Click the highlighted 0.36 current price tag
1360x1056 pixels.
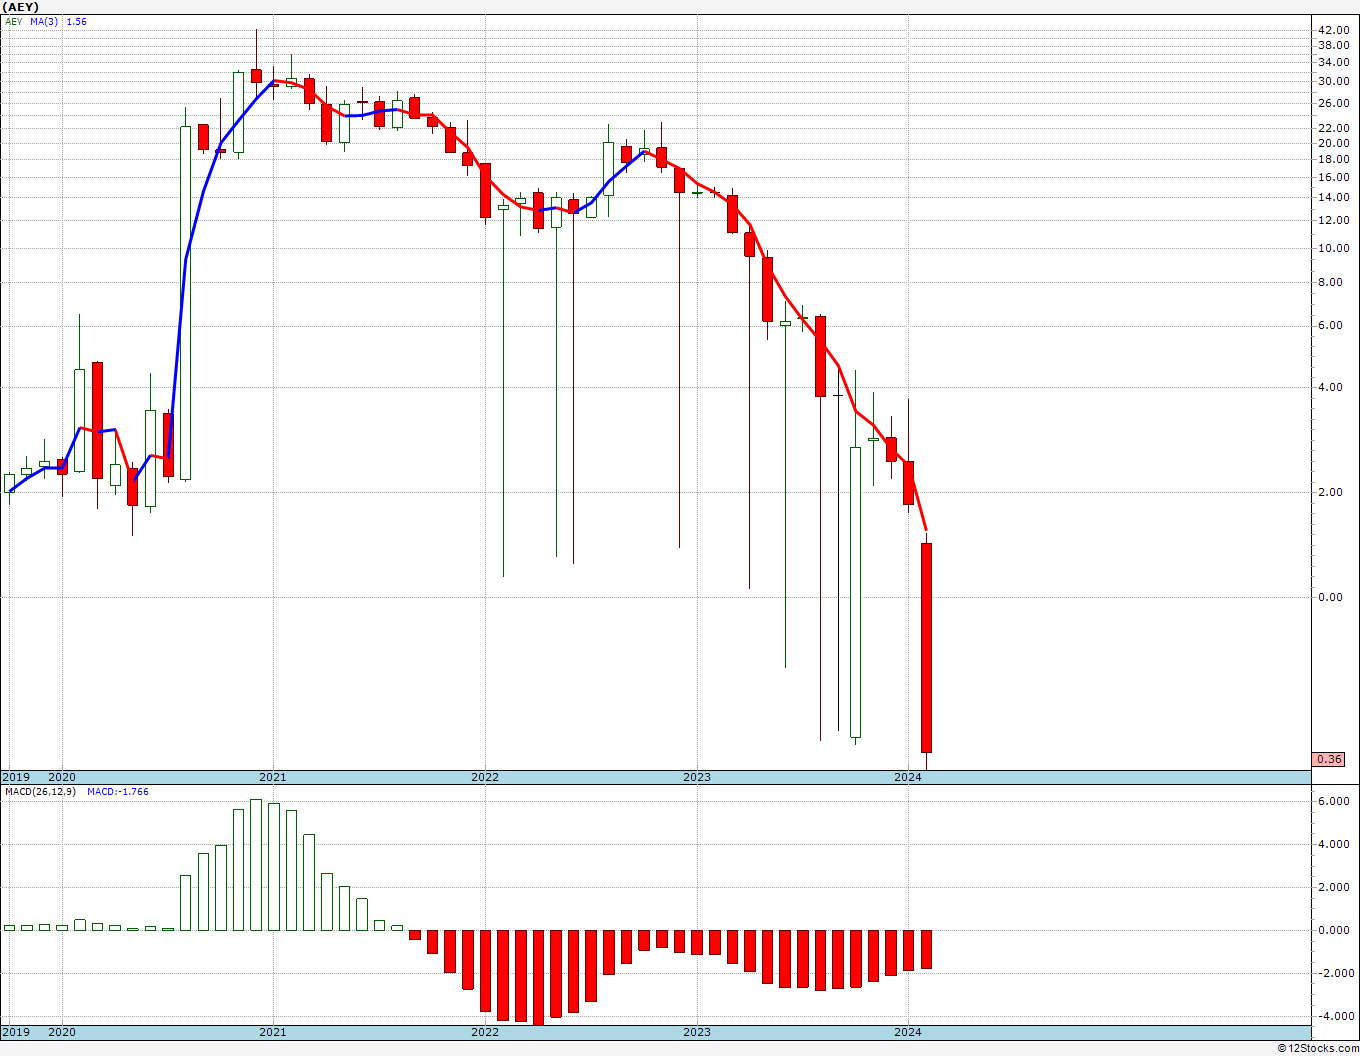coord(1329,759)
